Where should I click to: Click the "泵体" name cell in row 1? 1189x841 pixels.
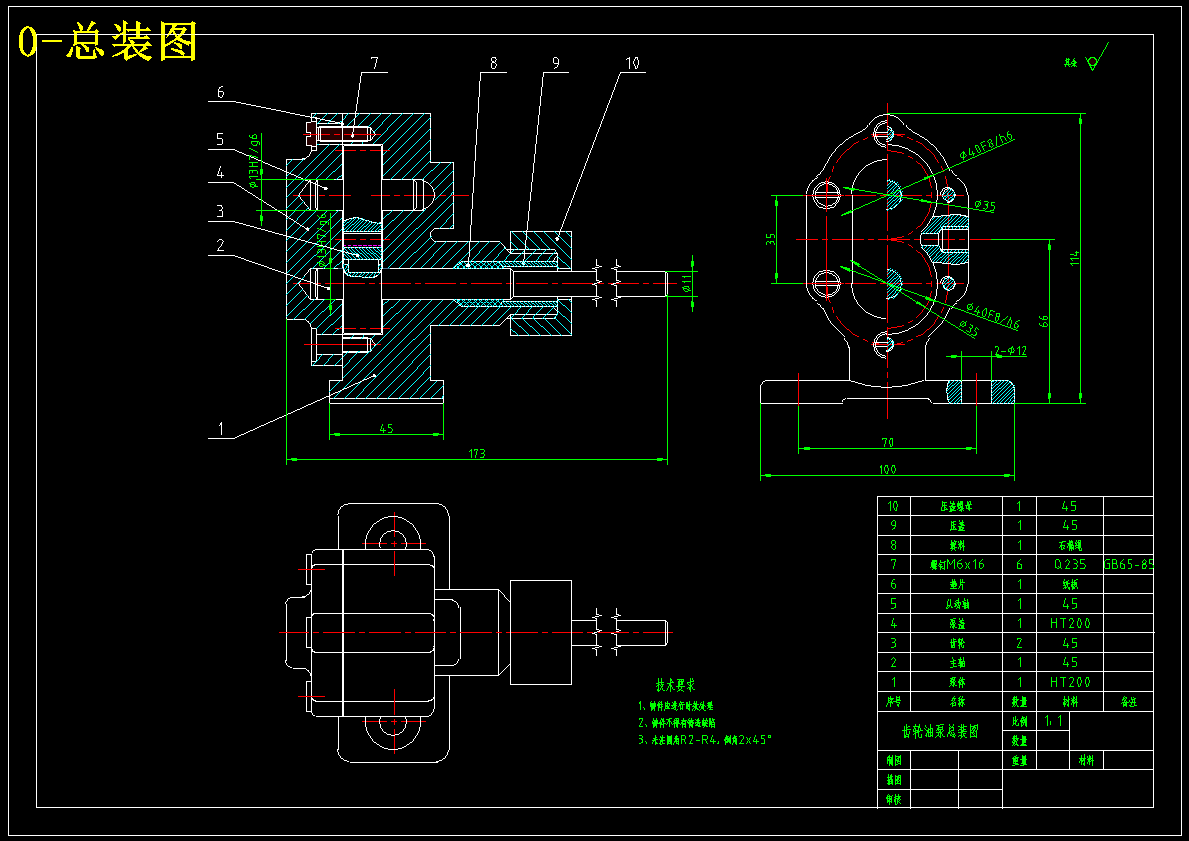957,682
